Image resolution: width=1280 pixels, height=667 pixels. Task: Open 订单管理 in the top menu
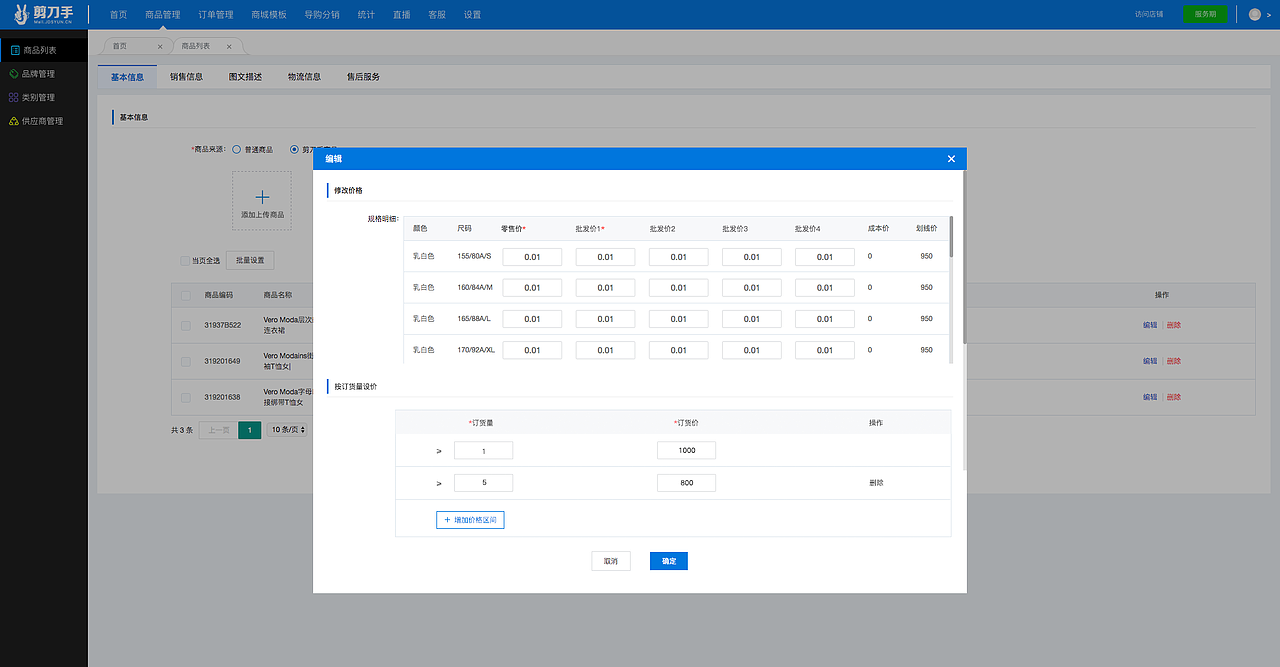pos(215,15)
